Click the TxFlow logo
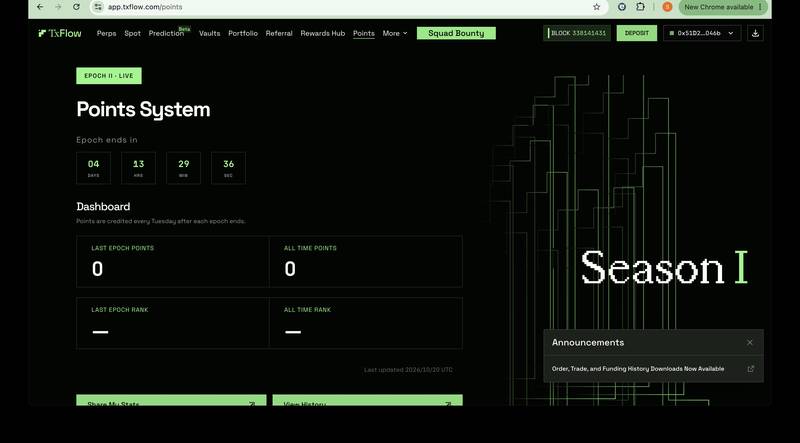The image size is (800, 443). click(x=60, y=33)
